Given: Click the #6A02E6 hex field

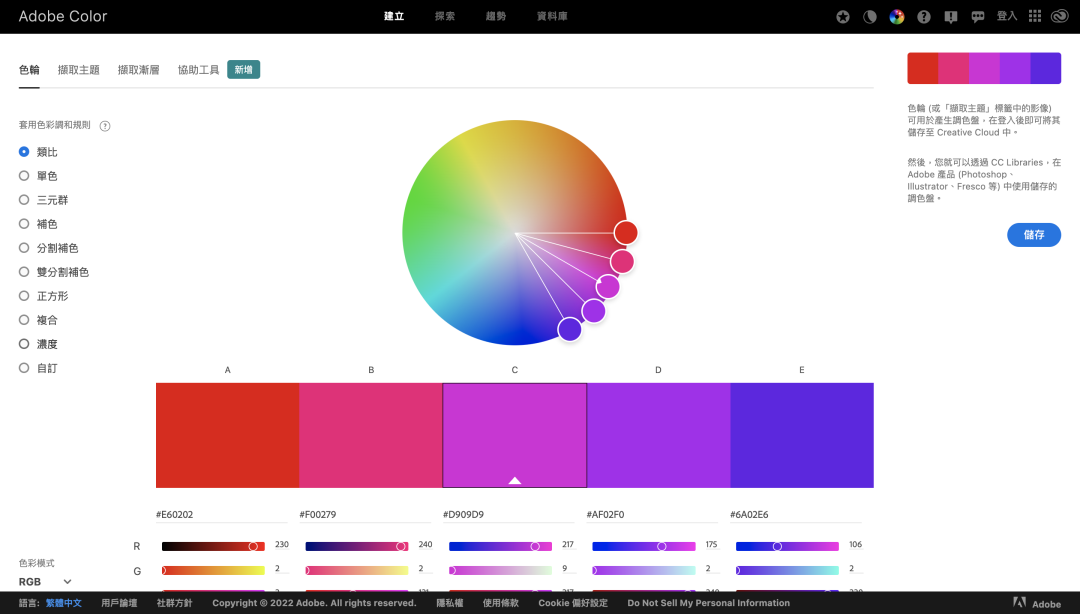Looking at the screenshot, I should click(x=796, y=515).
